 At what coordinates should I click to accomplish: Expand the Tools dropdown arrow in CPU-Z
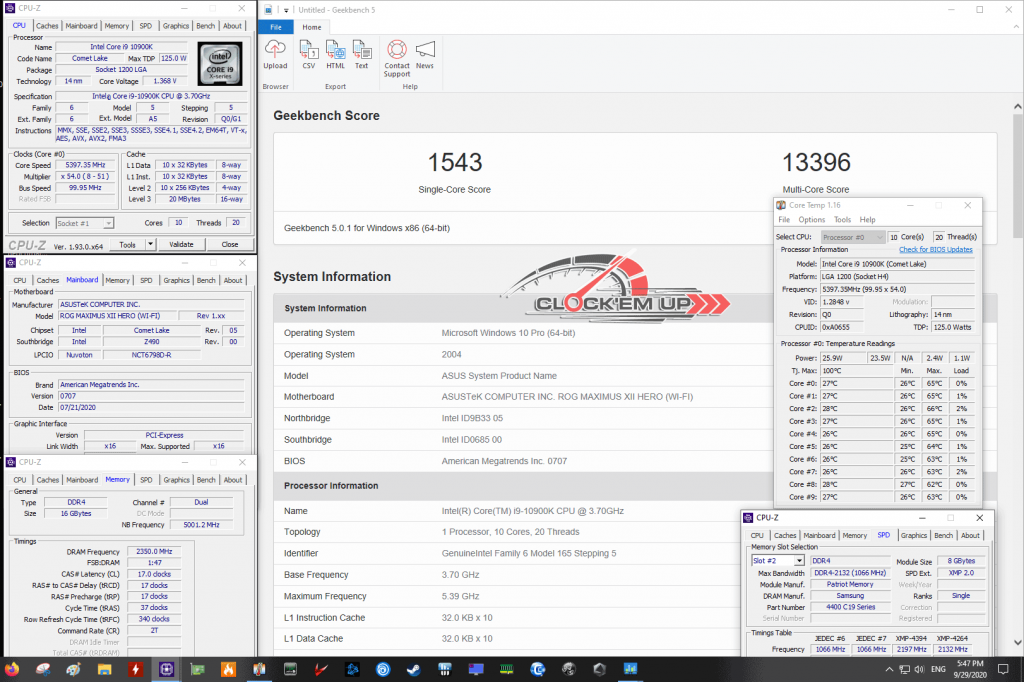tap(150, 244)
